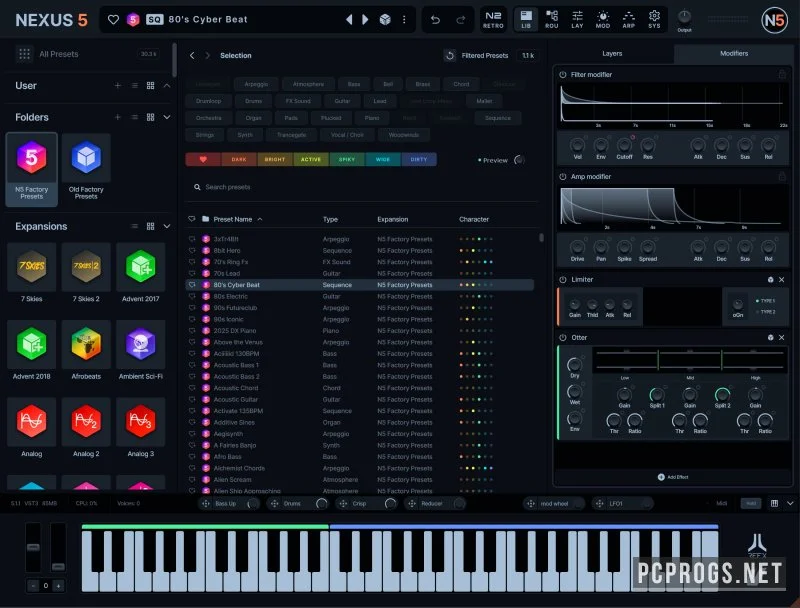This screenshot has height=608, width=800.
Task: Expand the Folders section chevron
Action: click(167, 117)
